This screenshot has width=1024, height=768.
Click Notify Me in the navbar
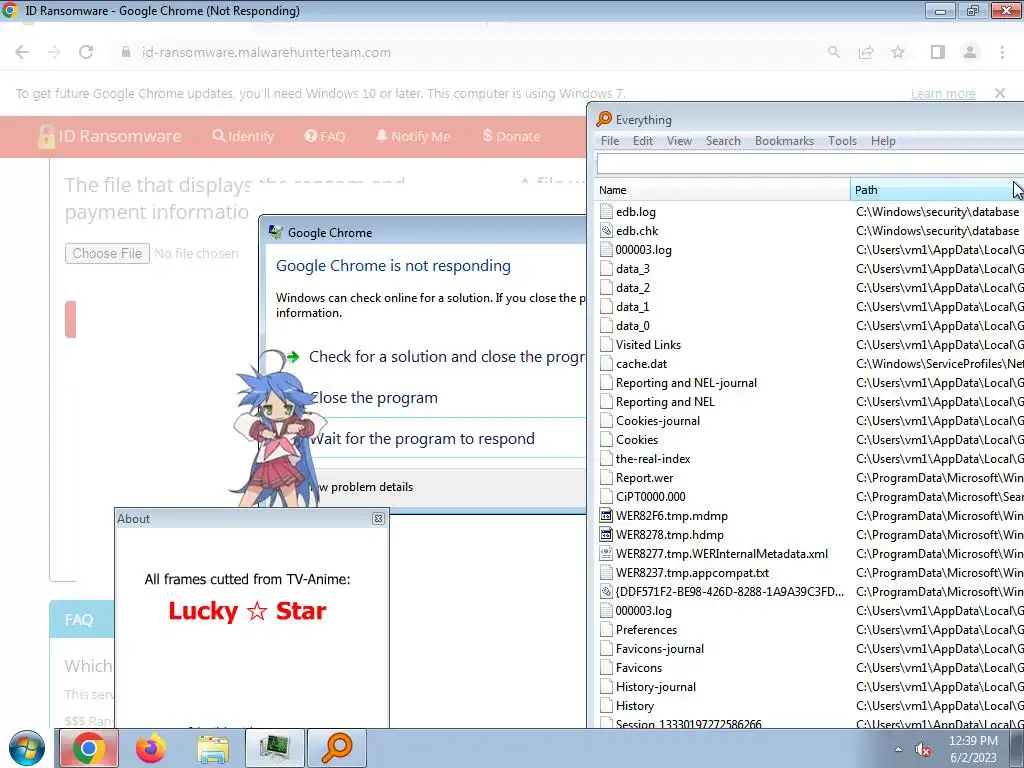click(413, 136)
